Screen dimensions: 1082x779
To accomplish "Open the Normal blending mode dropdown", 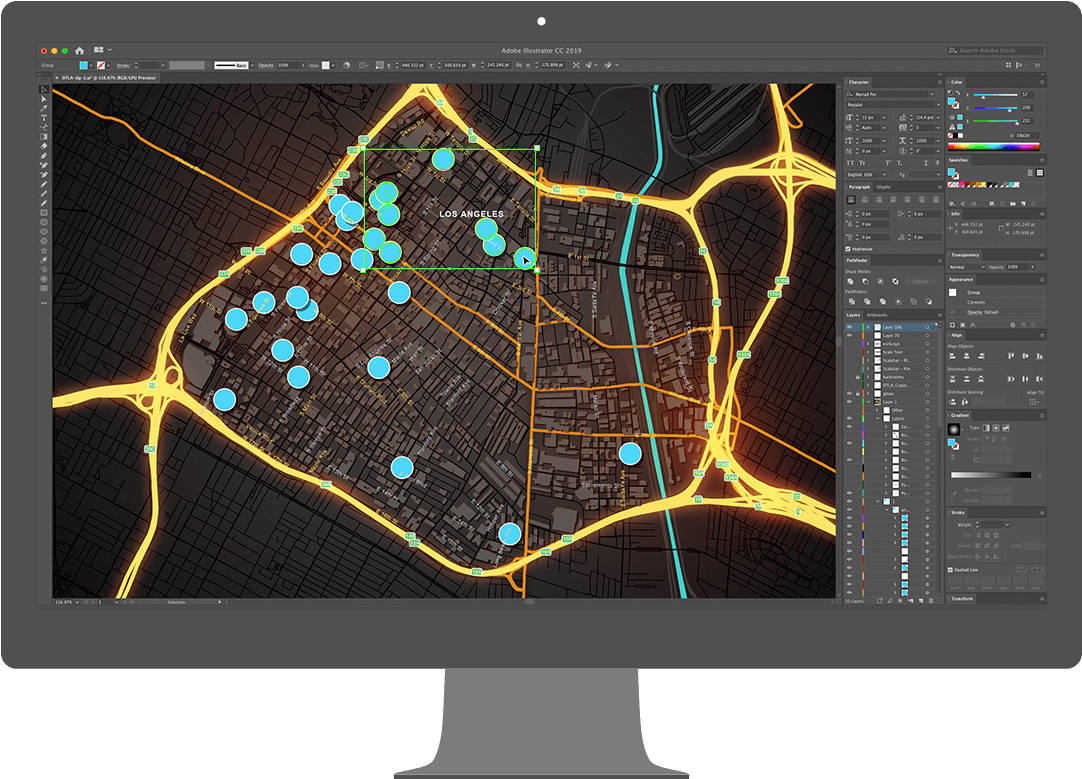I will tap(967, 267).
